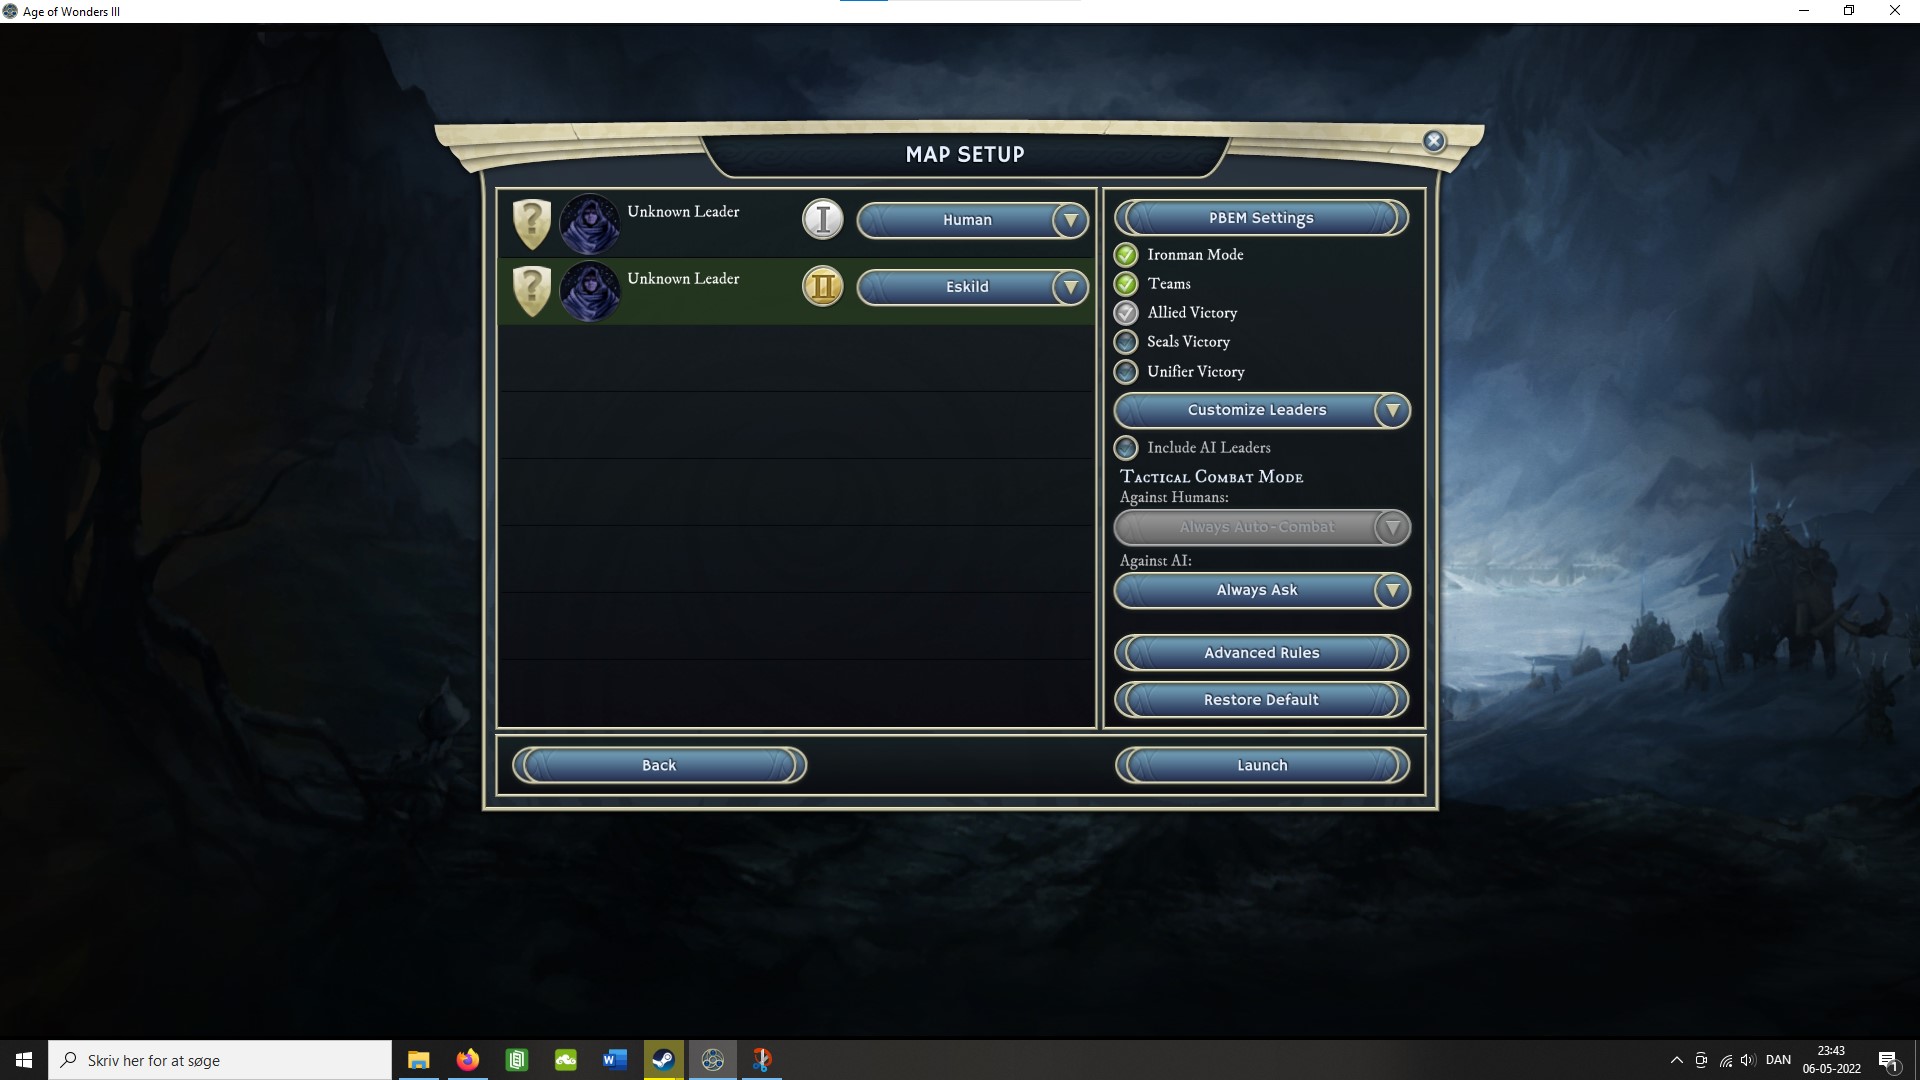
Task: Open green document app in taskbar
Action: coord(516,1060)
